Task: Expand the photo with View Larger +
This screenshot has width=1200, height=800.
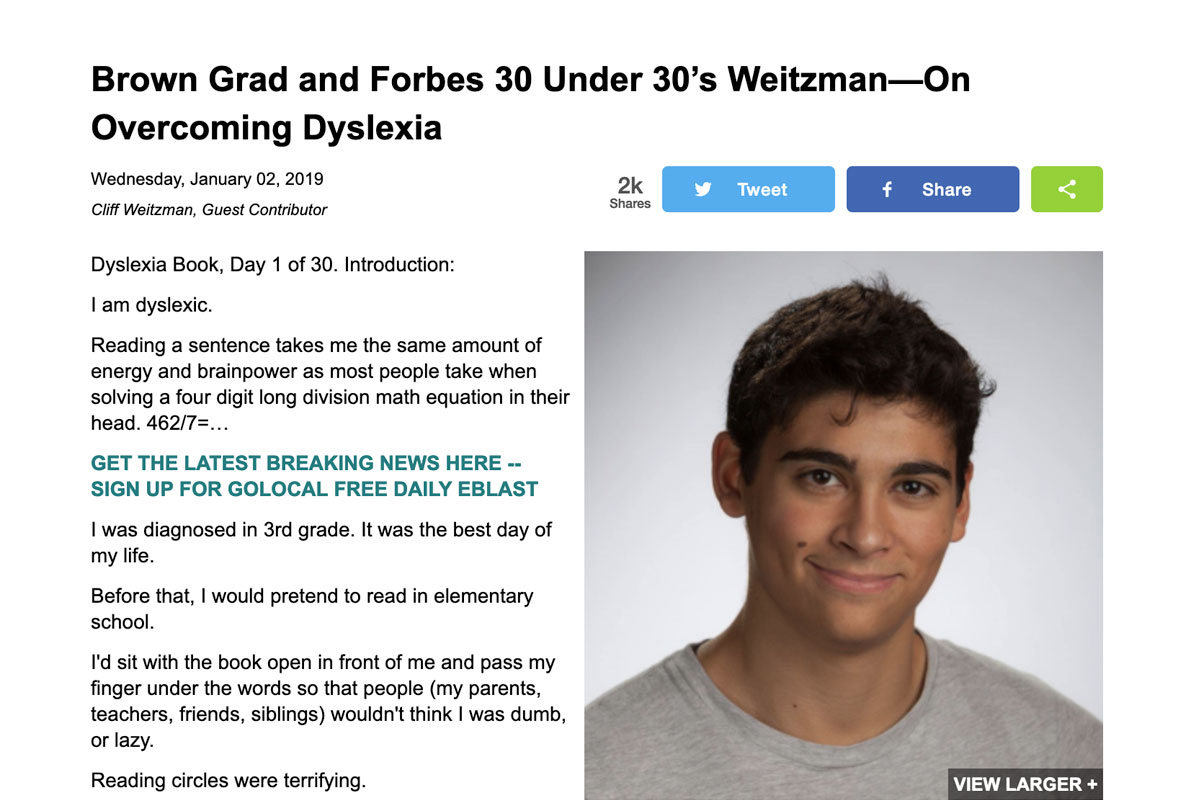Action: pyautogui.click(x=1025, y=784)
